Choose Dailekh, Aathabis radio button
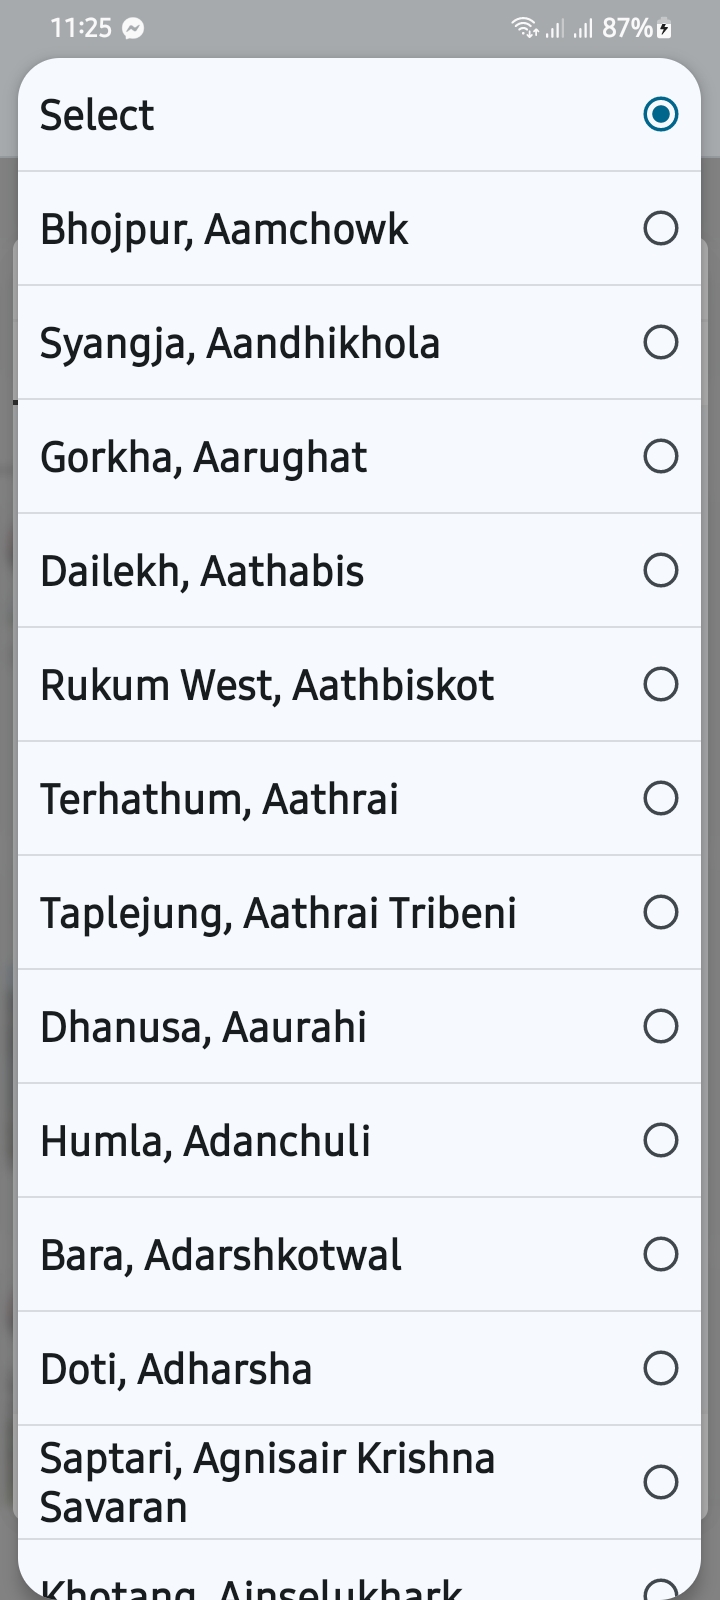 [660, 570]
